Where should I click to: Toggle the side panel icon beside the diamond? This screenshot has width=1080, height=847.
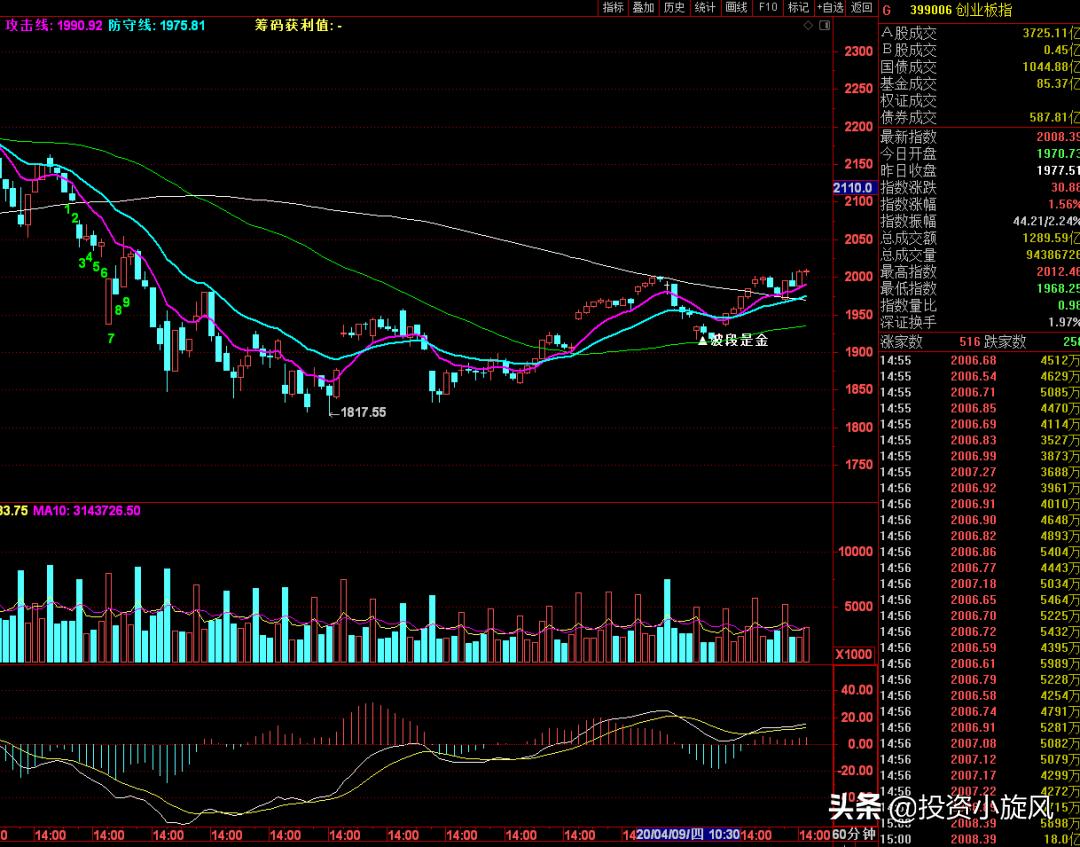click(x=824, y=25)
